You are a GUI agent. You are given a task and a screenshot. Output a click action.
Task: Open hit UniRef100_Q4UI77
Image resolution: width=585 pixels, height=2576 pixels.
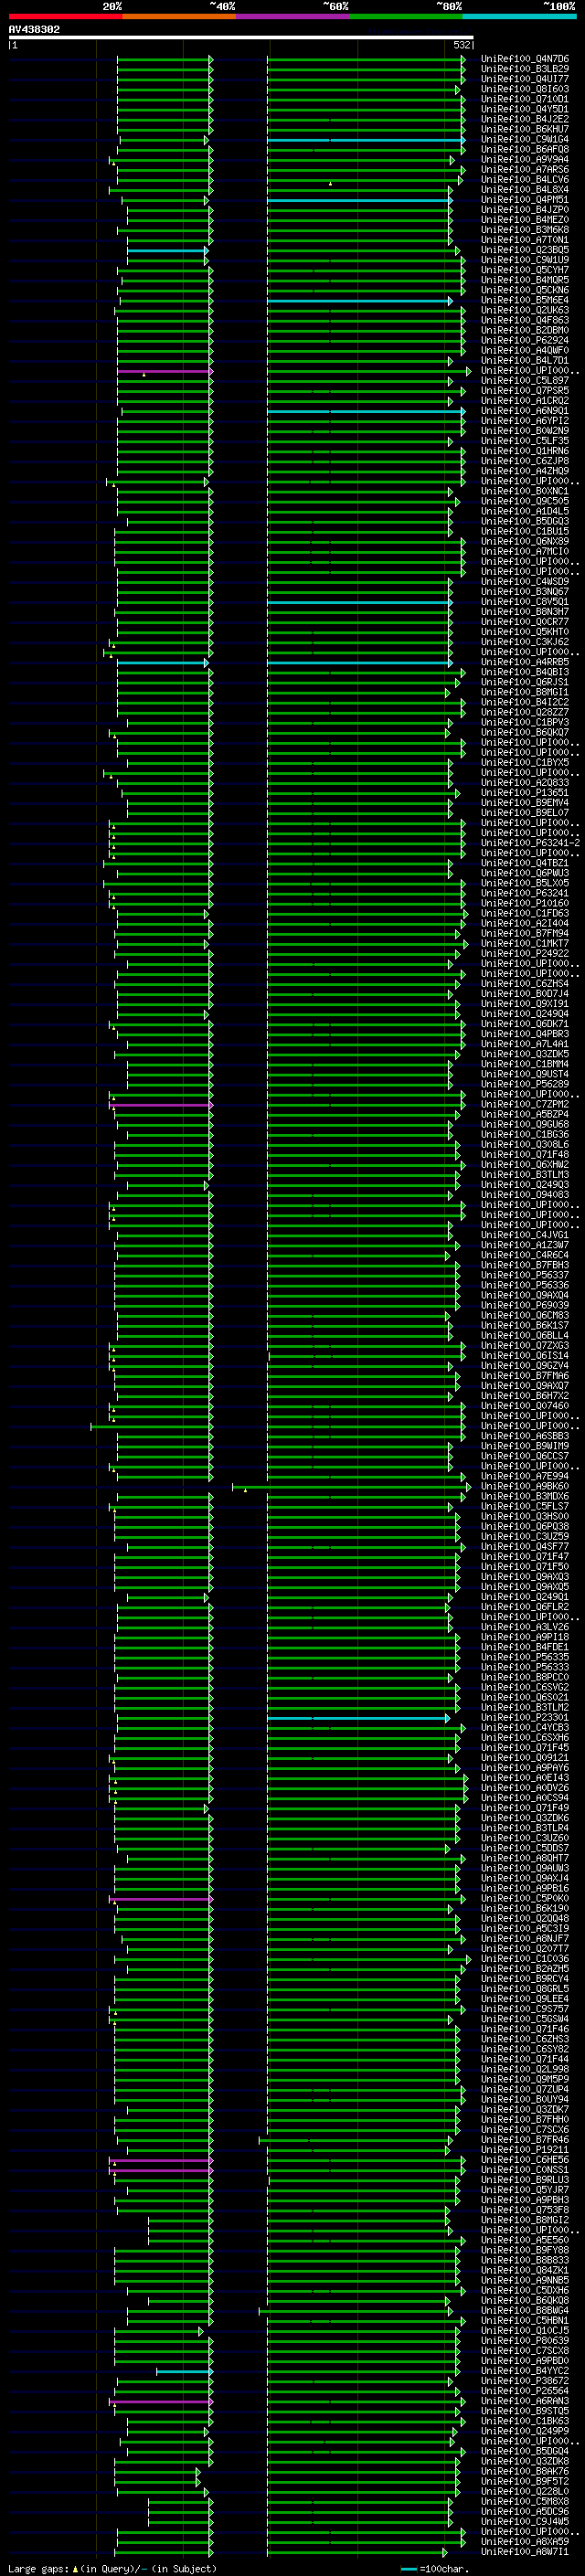pyautogui.click(x=525, y=79)
